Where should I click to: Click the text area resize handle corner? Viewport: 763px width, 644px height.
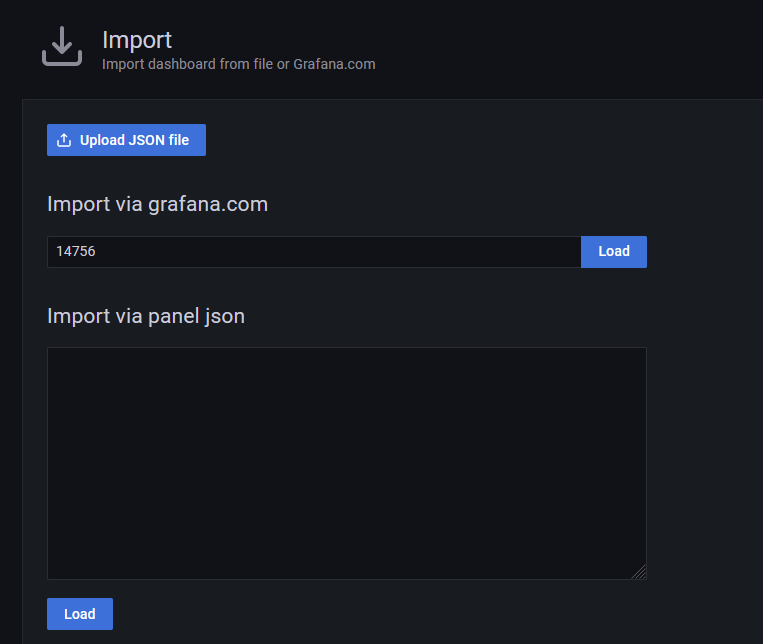click(x=639, y=572)
